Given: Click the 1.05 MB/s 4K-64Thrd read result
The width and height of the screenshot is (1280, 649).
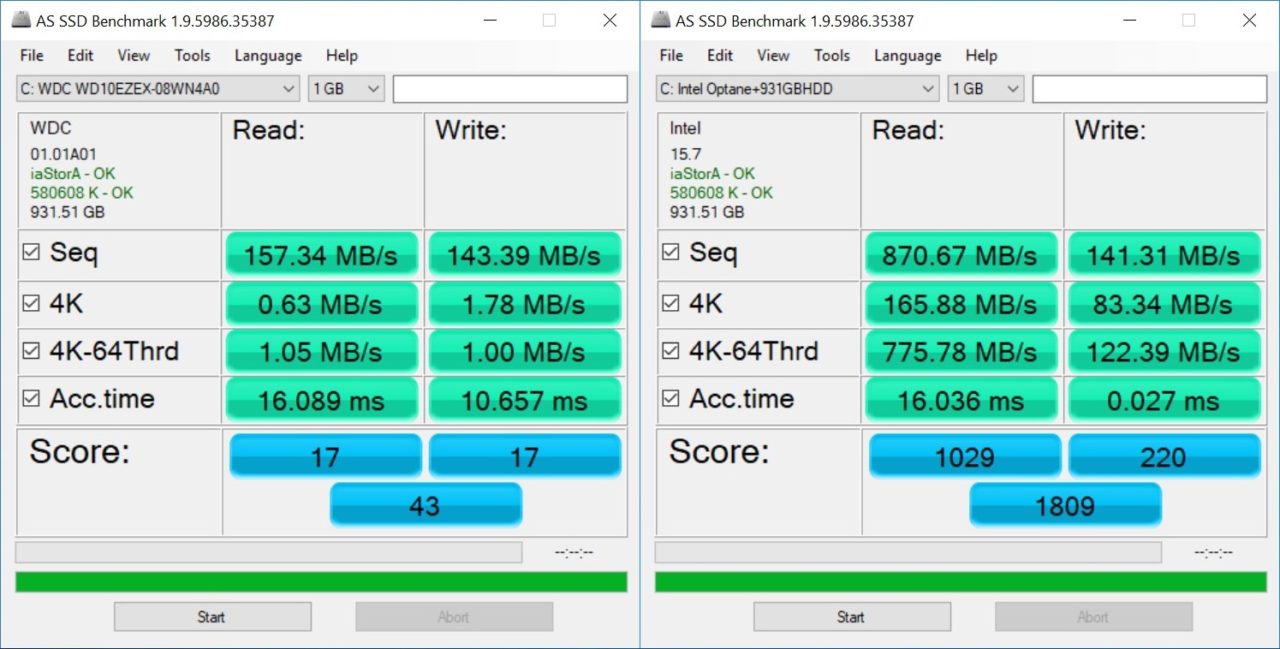Looking at the screenshot, I should pyautogui.click(x=321, y=352).
